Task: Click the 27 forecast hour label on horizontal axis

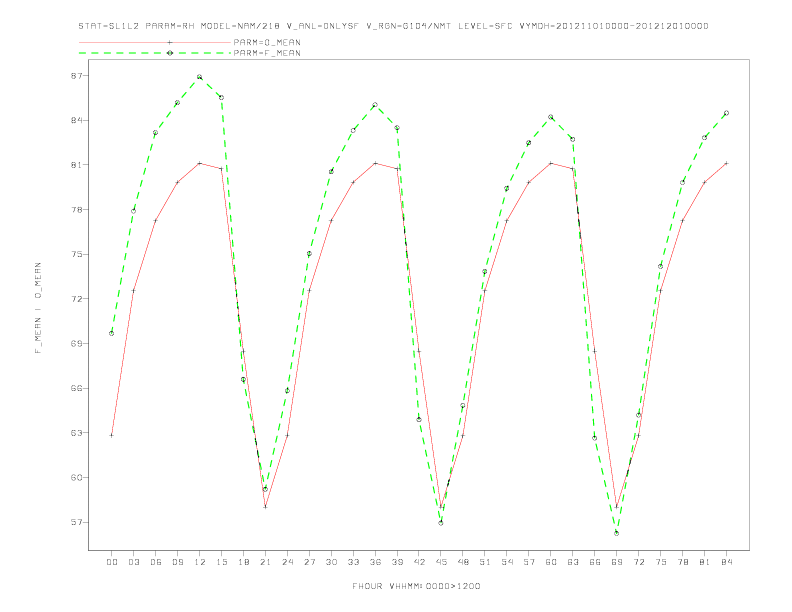Action: tap(309, 562)
